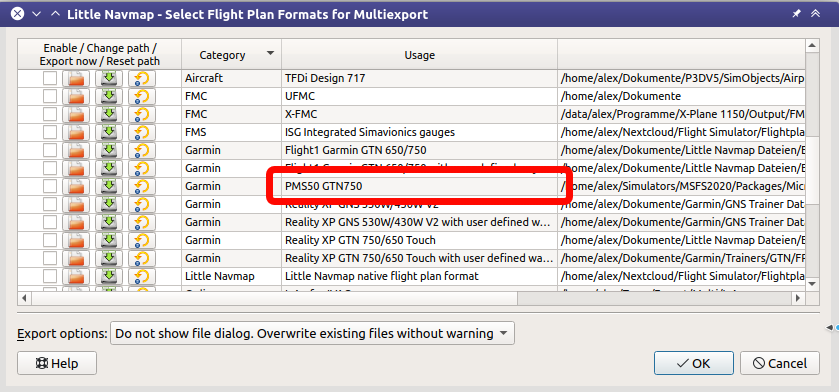The width and height of the screenshot is (839, 392).
Task: Click the horizontal scrollbar left arrow
Action: point(24,297)
